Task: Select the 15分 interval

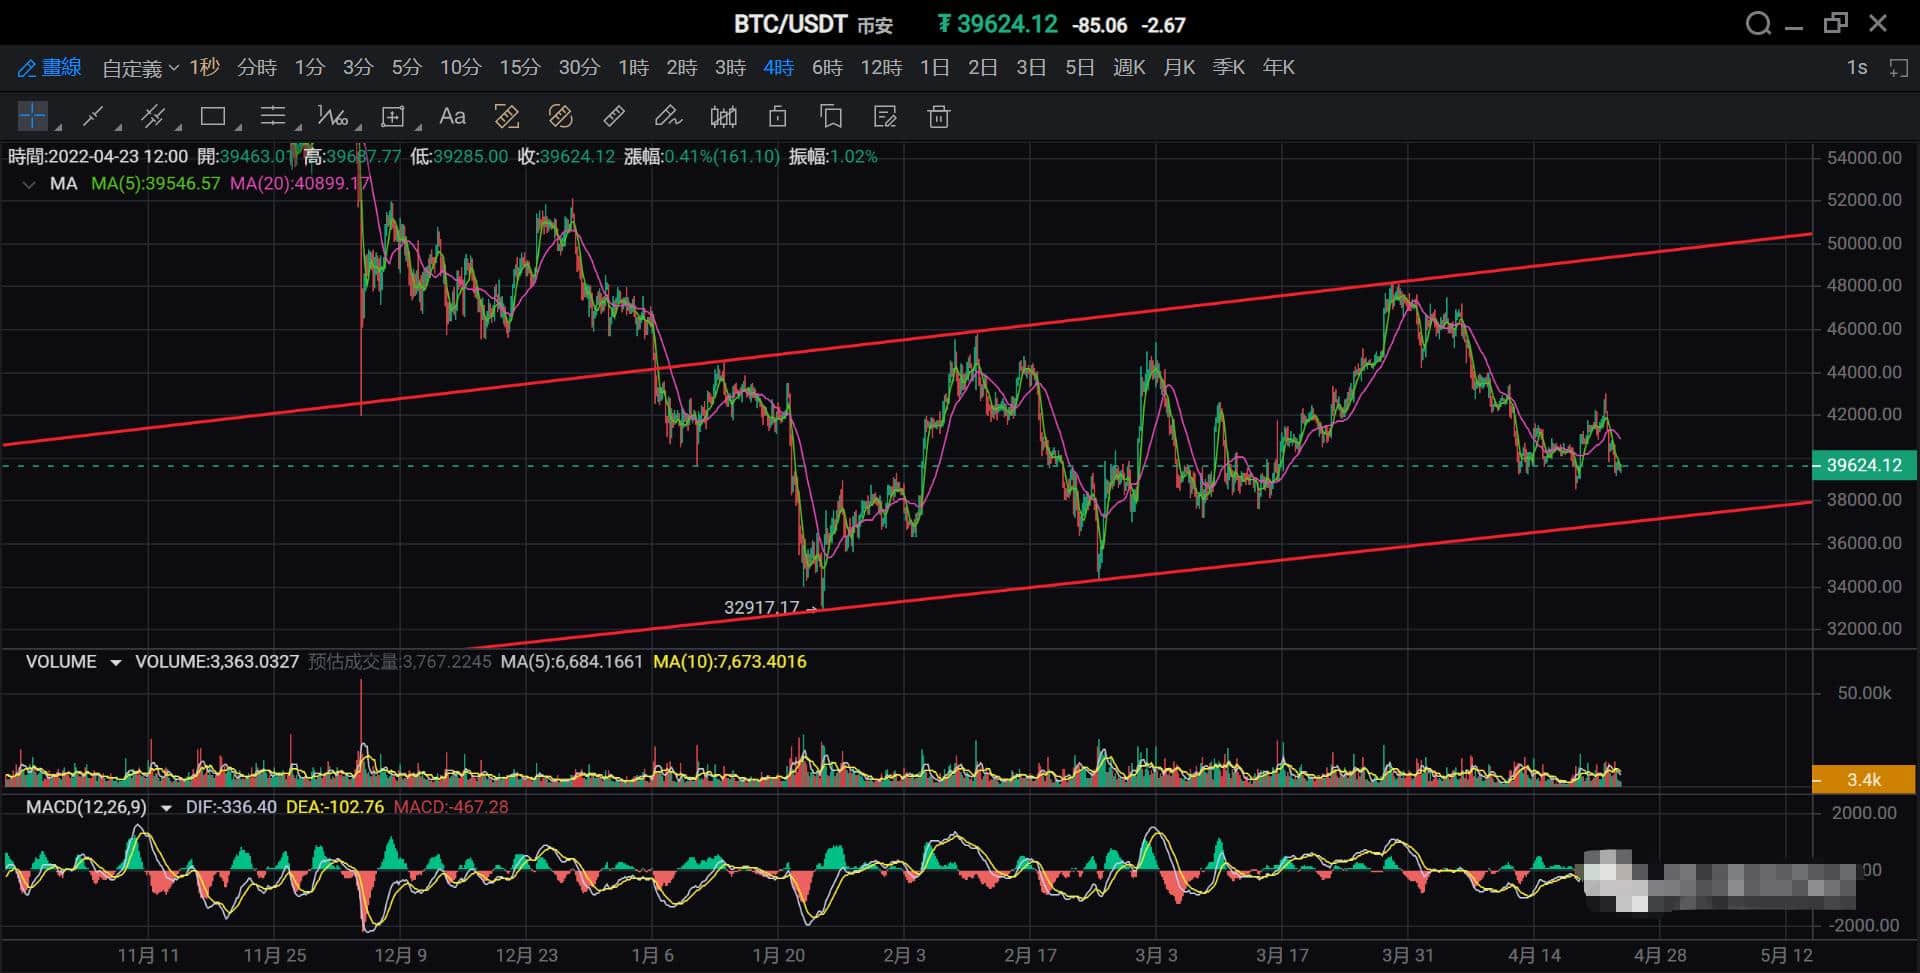Action: pyautogui.click(x=519, y=67)
